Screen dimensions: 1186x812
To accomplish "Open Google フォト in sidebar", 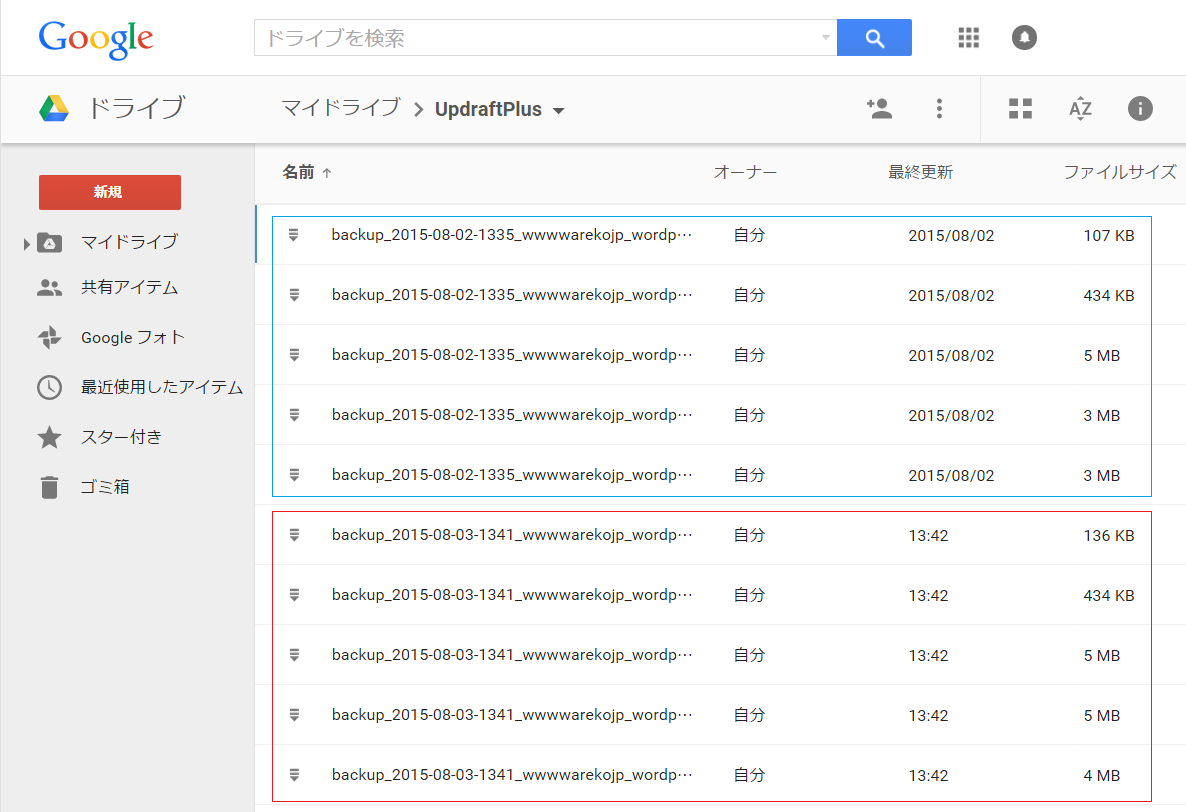I will click(132, 338).
